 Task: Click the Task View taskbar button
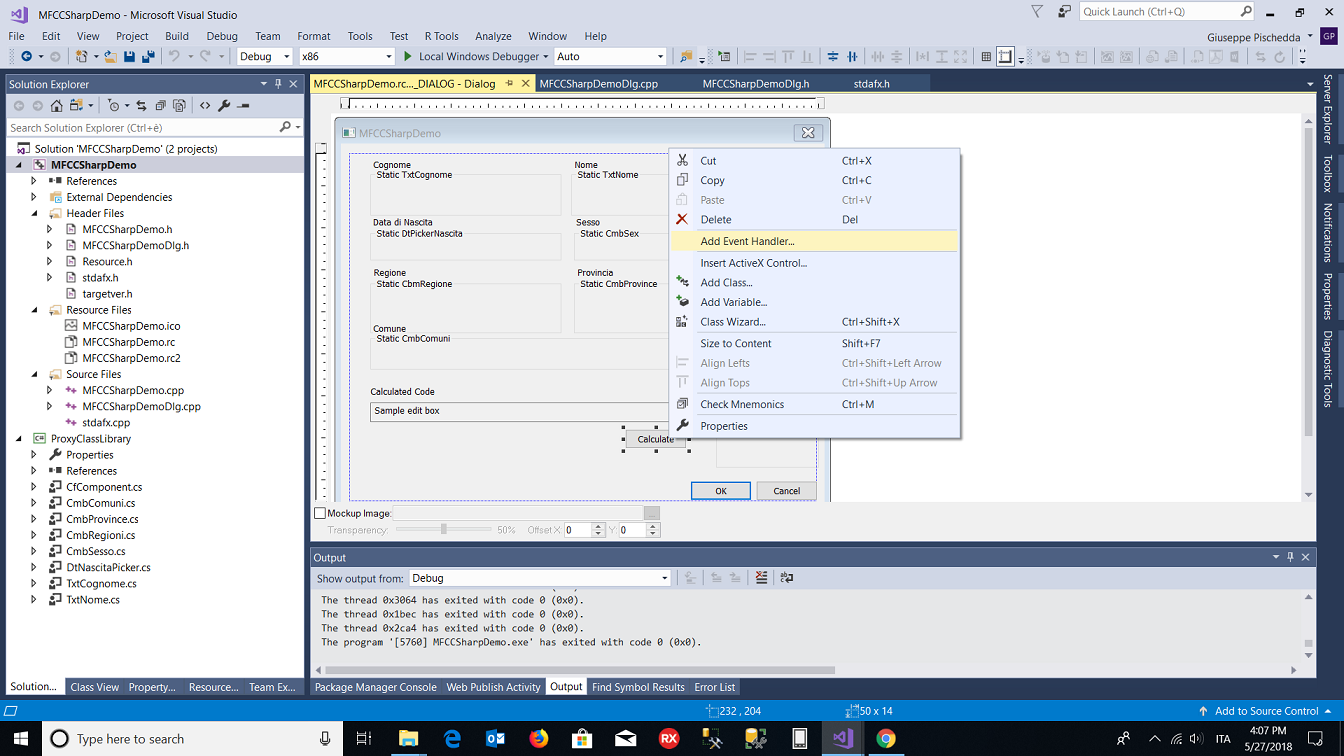[x=364, y=739]
